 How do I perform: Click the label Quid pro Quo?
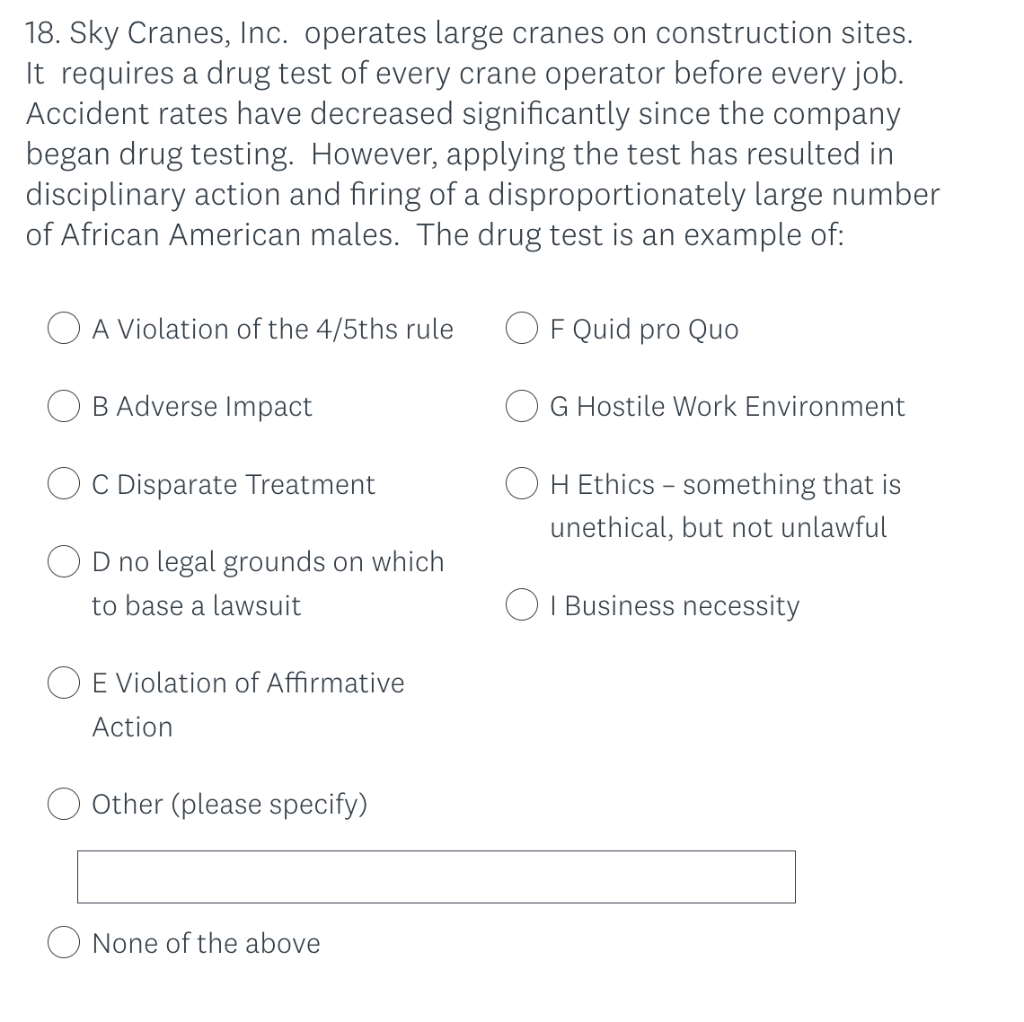[644, 328]
